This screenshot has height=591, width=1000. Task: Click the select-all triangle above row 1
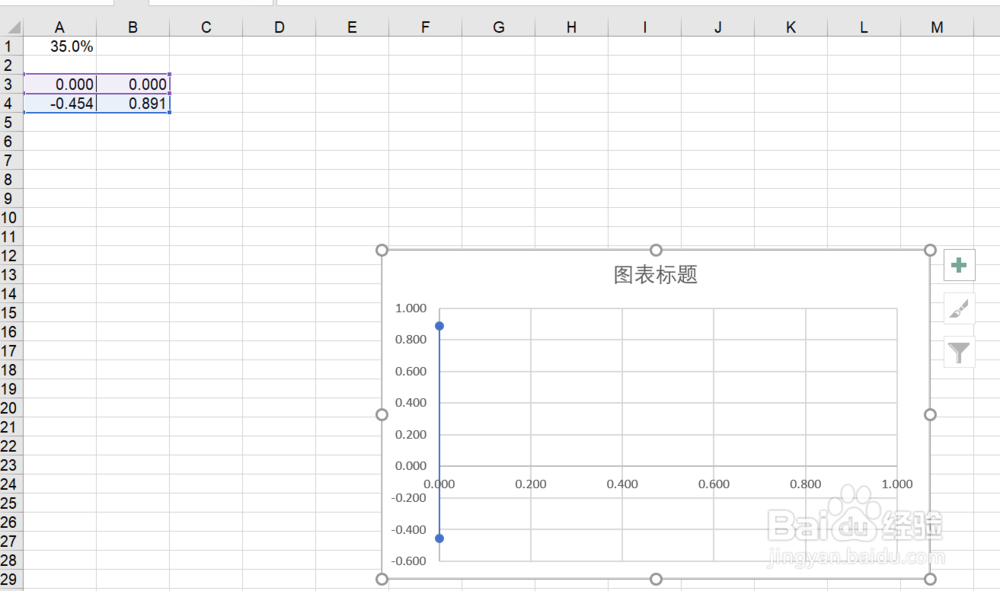pyautogui.click(x=11, y=27)
